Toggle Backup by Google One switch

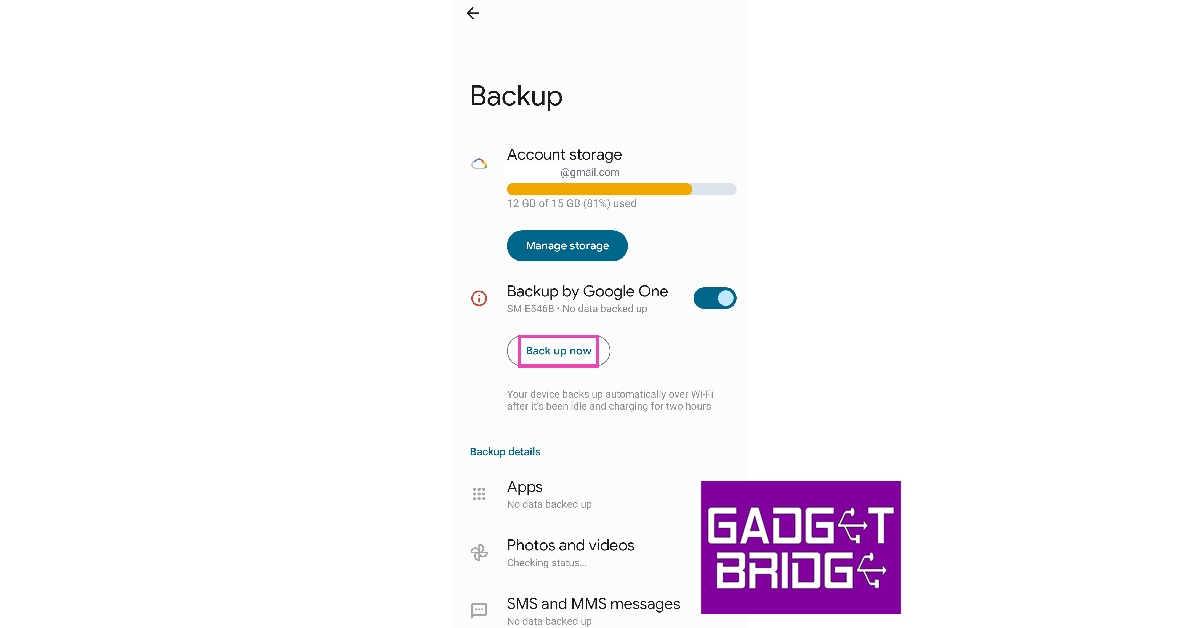point(715,298)
